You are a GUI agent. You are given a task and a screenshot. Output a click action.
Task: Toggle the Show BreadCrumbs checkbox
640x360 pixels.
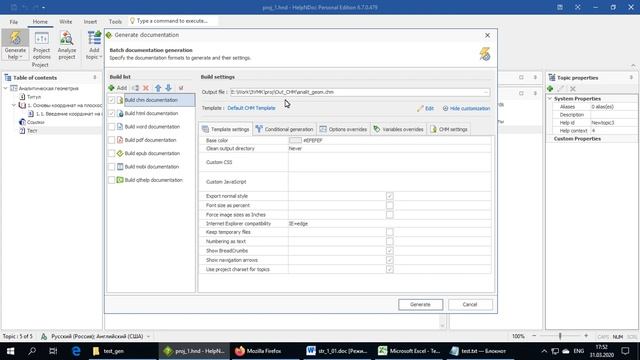tap(390, 251)
